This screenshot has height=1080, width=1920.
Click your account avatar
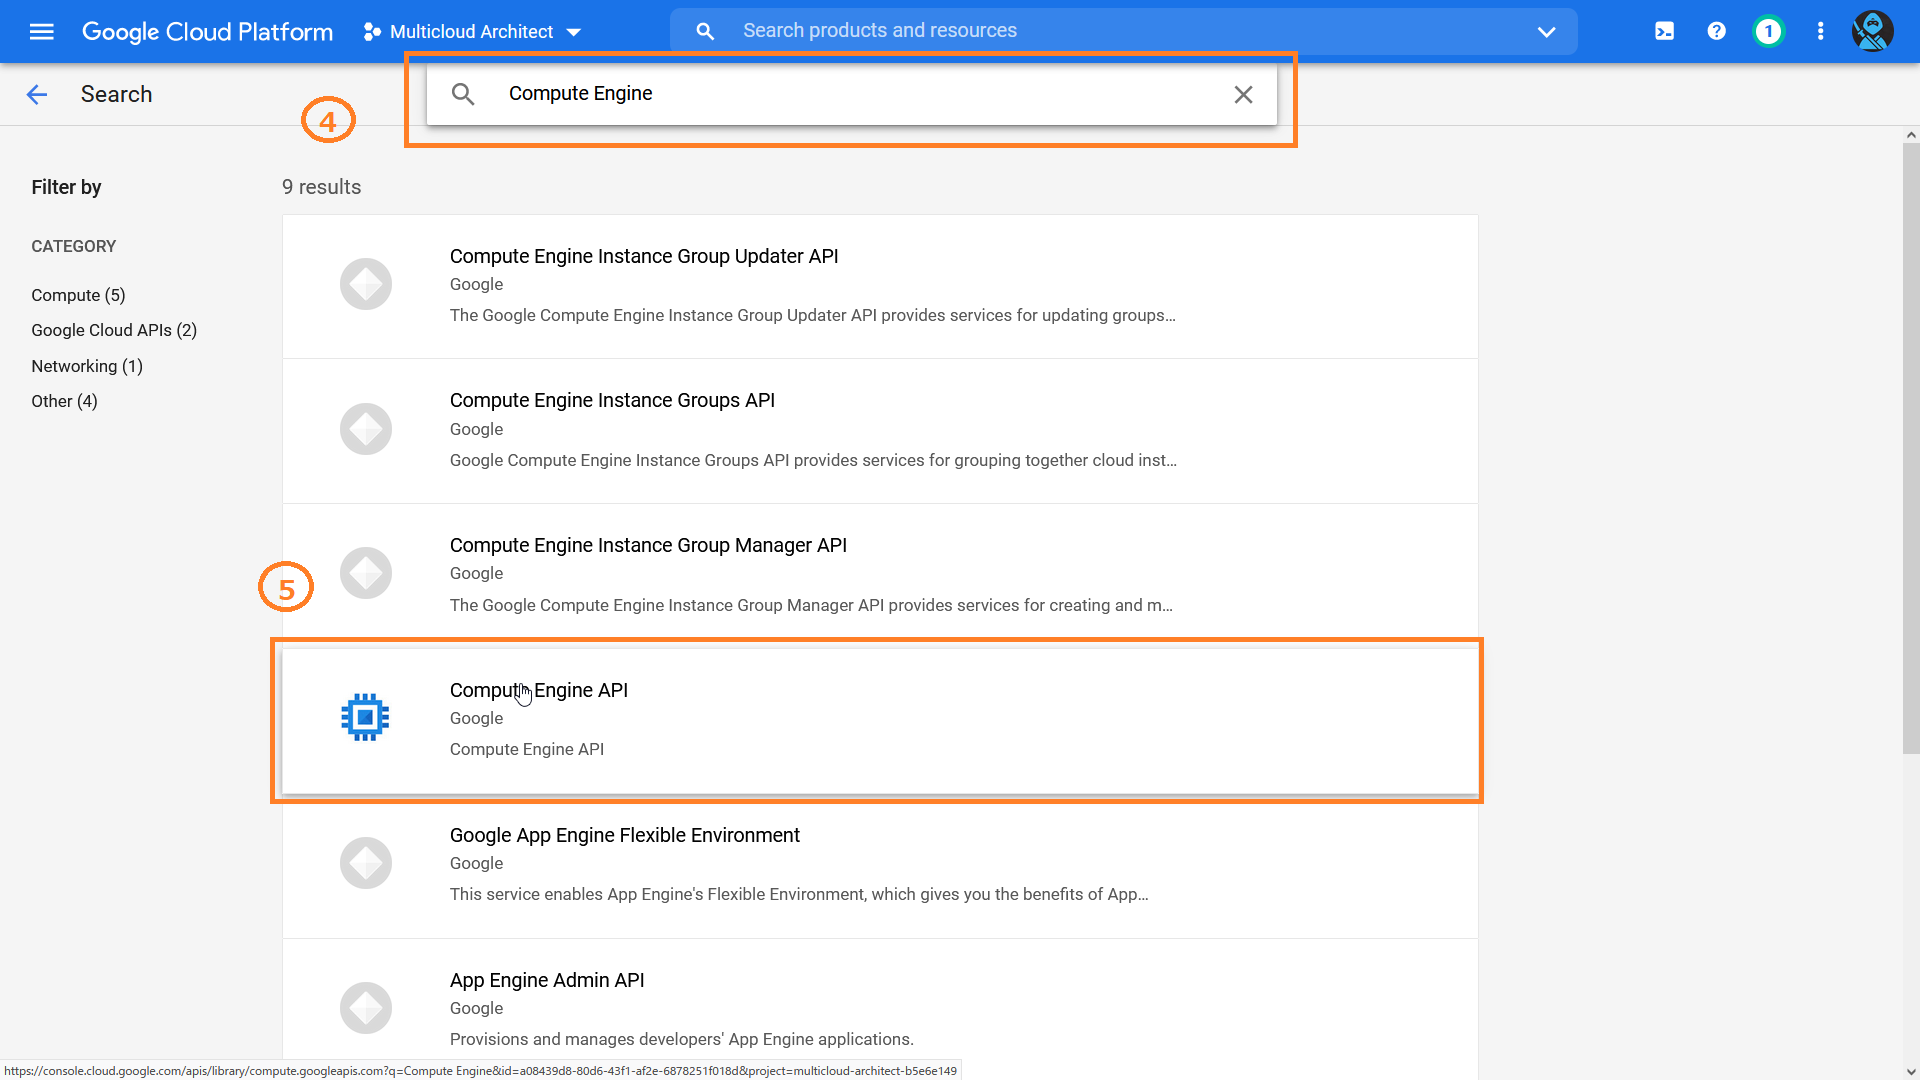[1872, 31]
